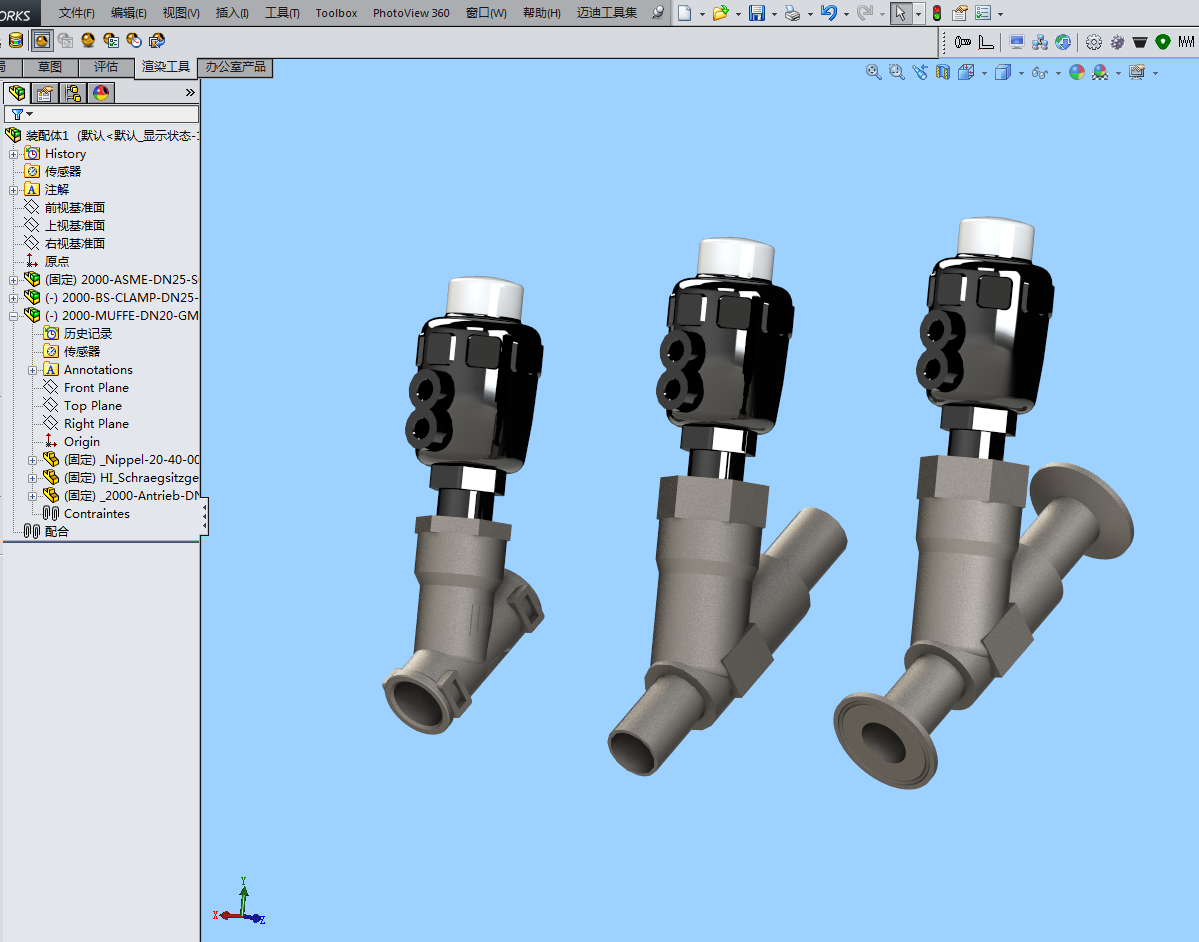Click the Zoom to Fit magnifier icon

tap(874, 72)
